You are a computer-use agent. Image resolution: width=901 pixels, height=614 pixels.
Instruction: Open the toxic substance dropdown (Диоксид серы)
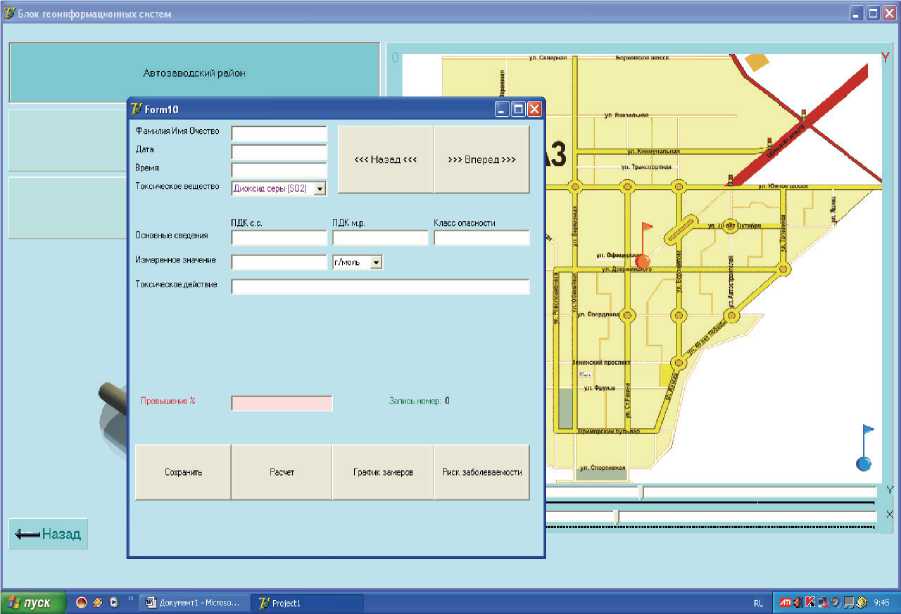[x=319, y=188]
